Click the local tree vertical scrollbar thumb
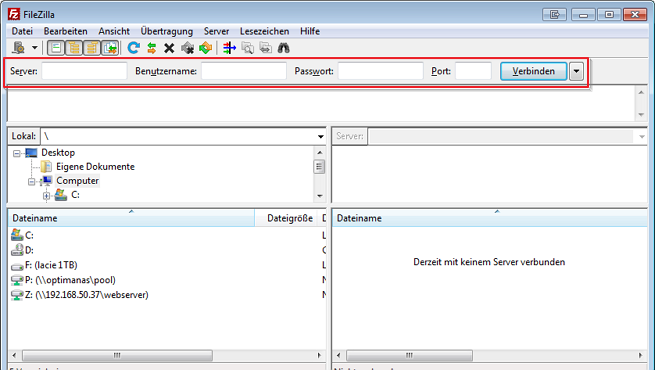Image resolution: width=655 pixels, height=370 pixels. click(x=319, y=167)
